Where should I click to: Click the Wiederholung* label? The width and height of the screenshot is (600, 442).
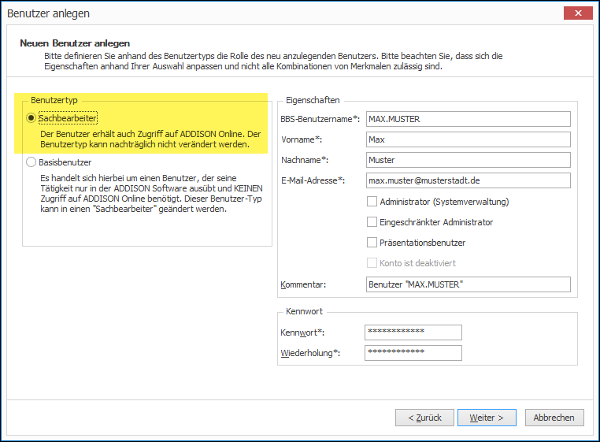310,353
